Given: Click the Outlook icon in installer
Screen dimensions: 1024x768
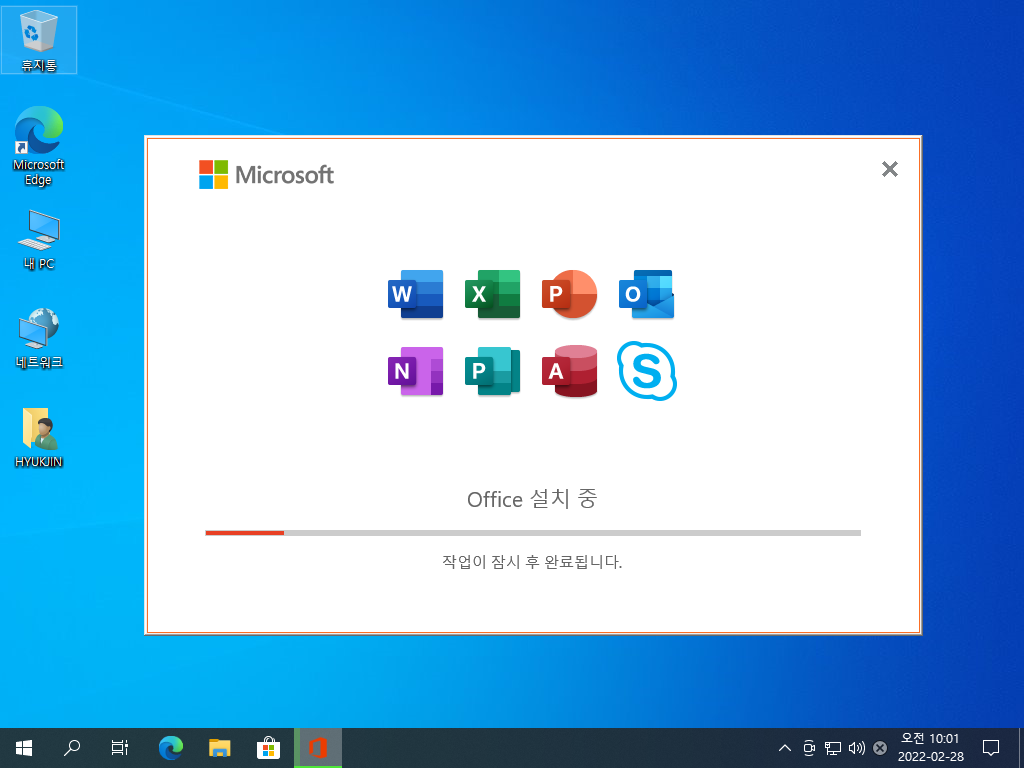Looking at the screenshot, I should click(647, 294).
